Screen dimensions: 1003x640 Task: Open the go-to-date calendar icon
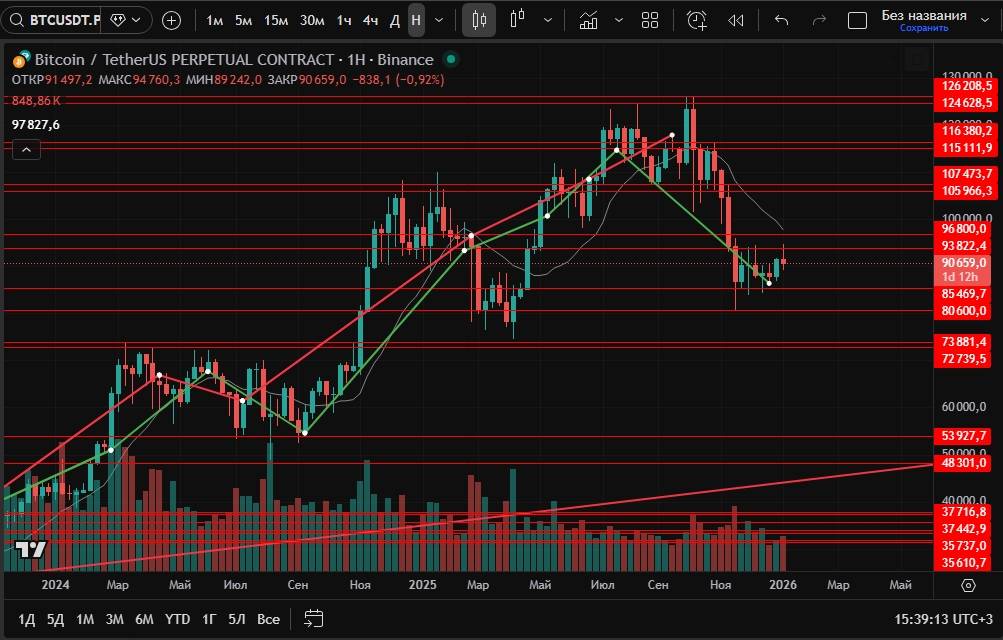coord(313,619)
